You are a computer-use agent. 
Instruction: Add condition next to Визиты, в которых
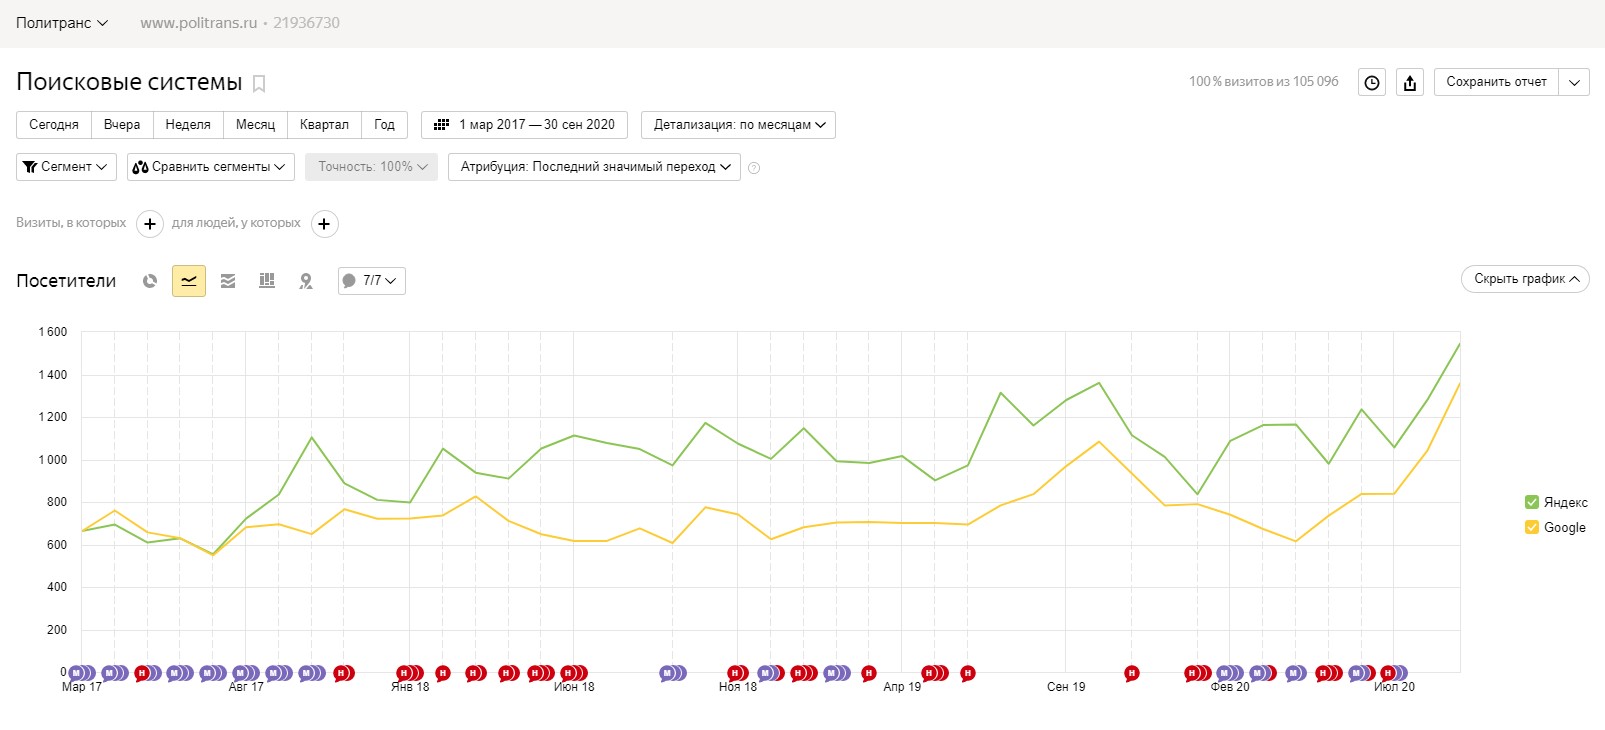pos(149,224)
